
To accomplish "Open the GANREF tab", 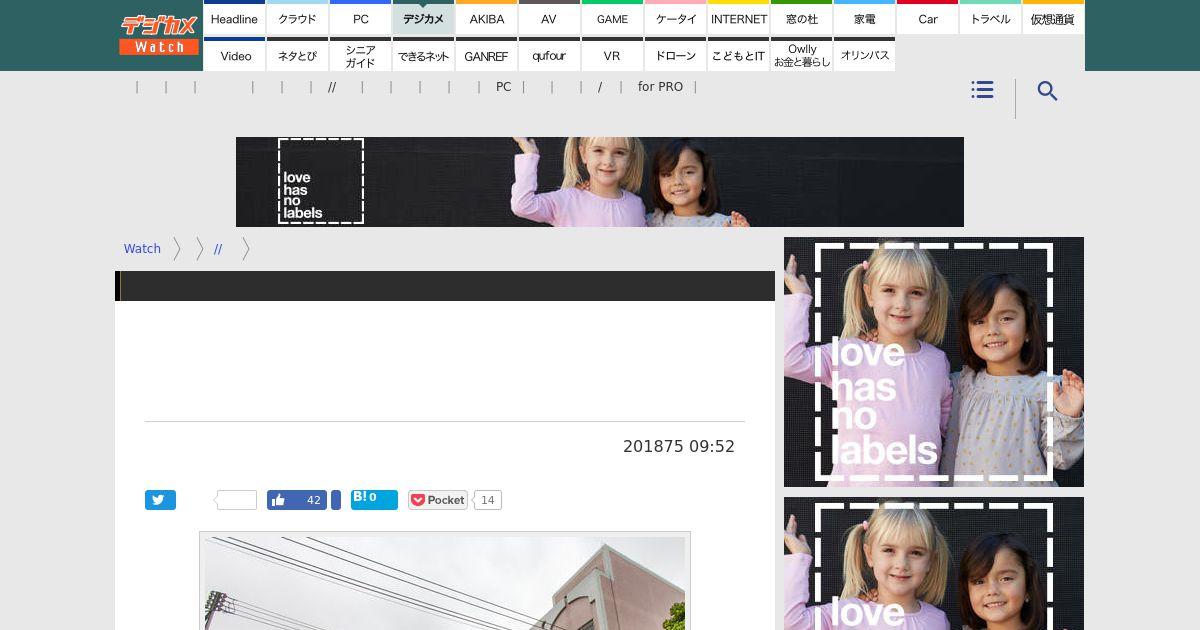I will tap(486, 55).
